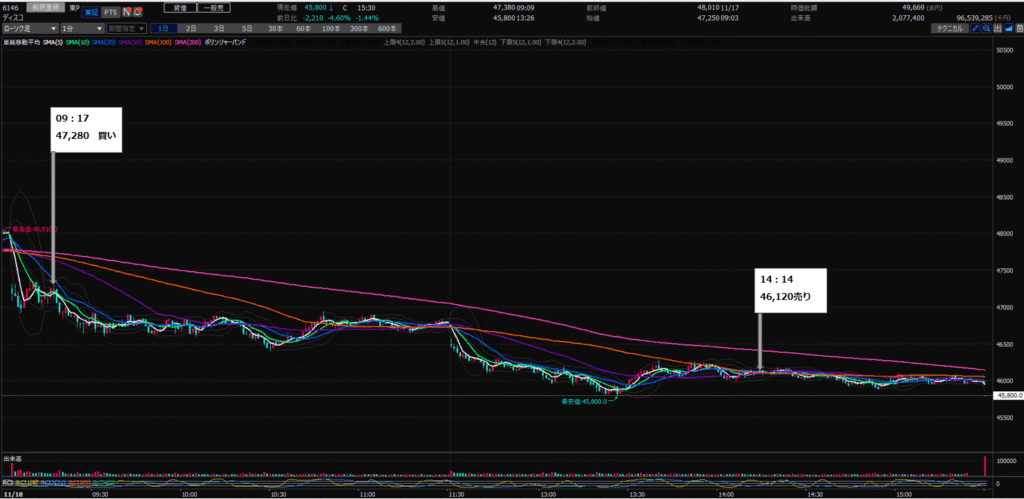
Task: Click the 14:14 sell annotation box
Action: tap(791, 289)
